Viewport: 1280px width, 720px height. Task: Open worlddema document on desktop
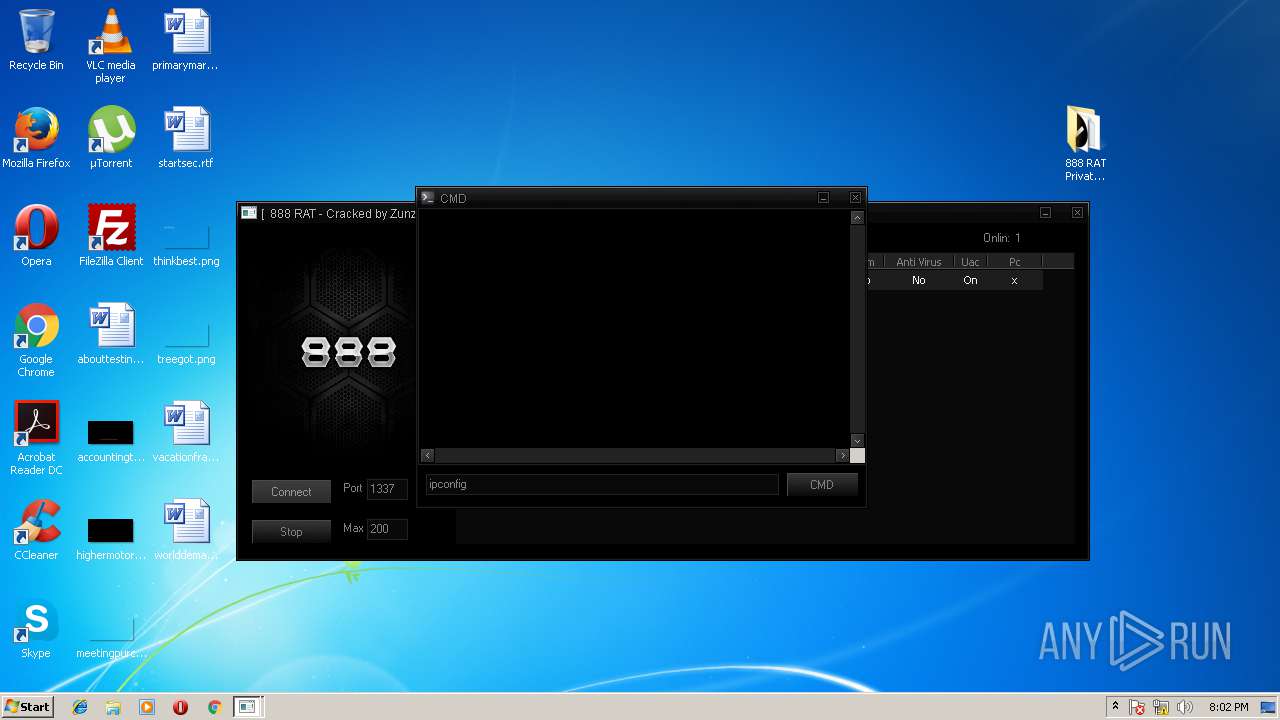coord(186,530)
